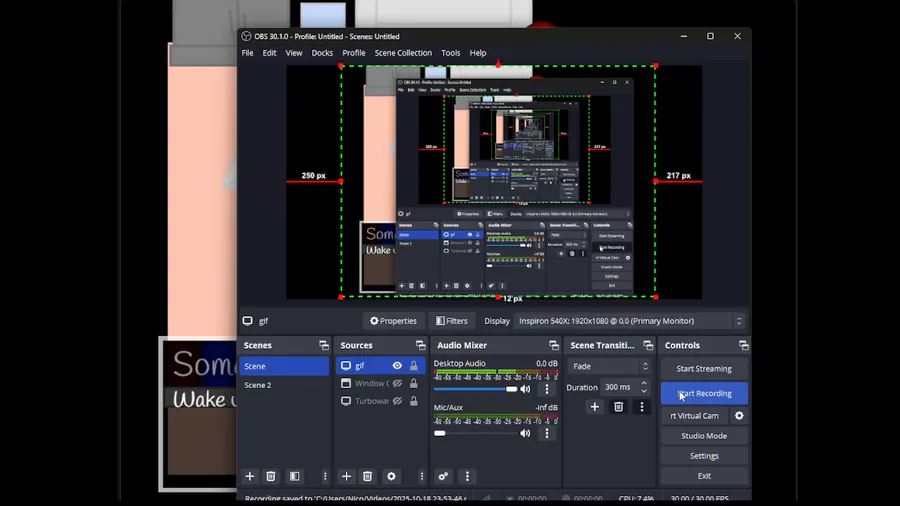Adjust the Desktop Audio volume slider
Viewport: 900px width, 506px height.
pyautogui.click(x=475, y=389)
